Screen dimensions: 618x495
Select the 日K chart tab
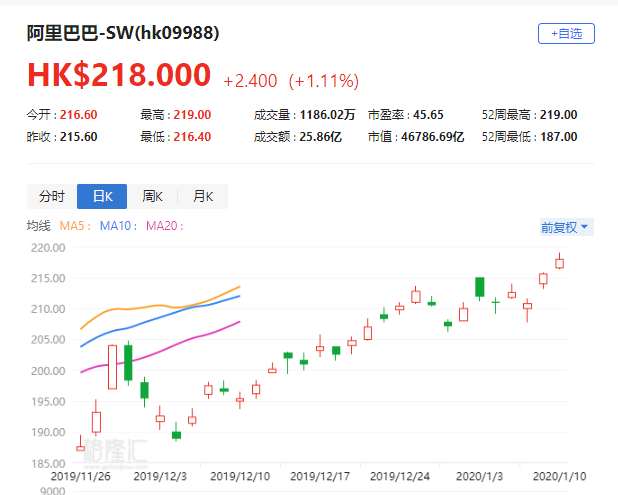click(x=102, y=197)
